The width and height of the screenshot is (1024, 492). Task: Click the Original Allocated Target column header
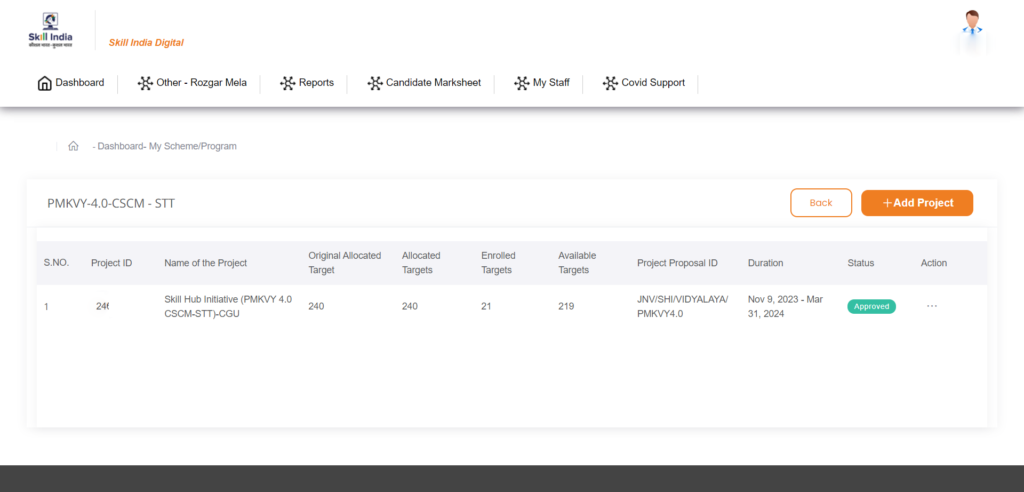point(345,263)
